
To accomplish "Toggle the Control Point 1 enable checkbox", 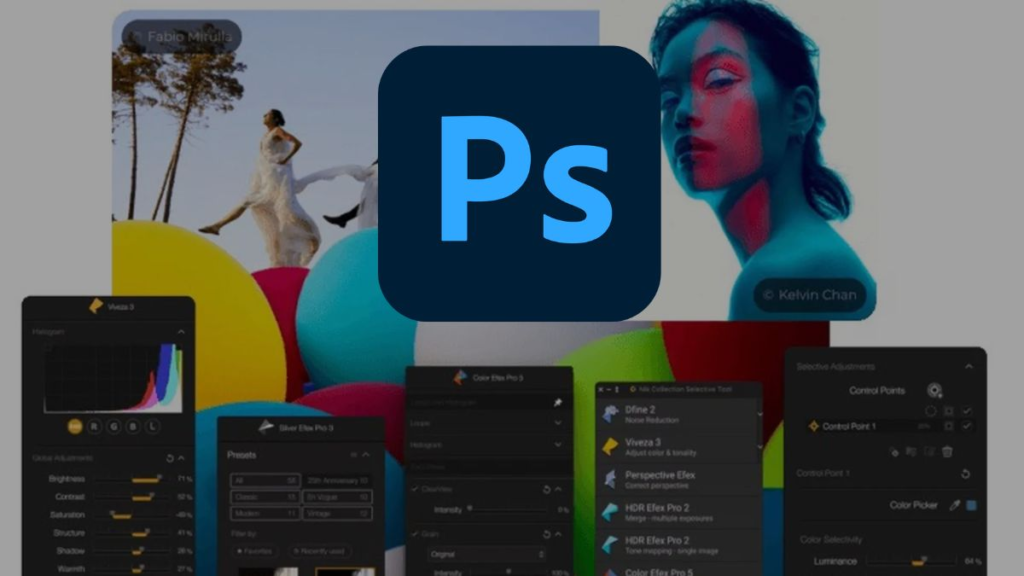I will pyautogui.click(x=967, y=426).
